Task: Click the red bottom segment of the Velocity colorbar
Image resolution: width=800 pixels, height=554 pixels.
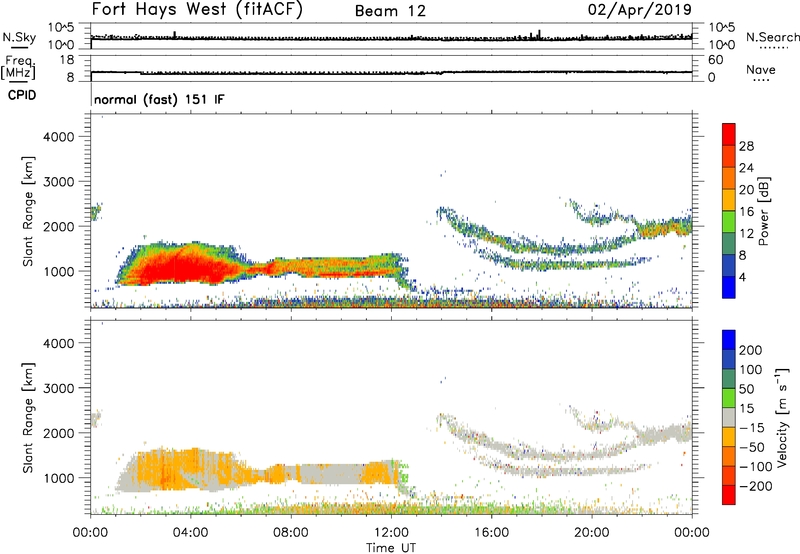Action: pyautogui.click(x=729, y=495)
